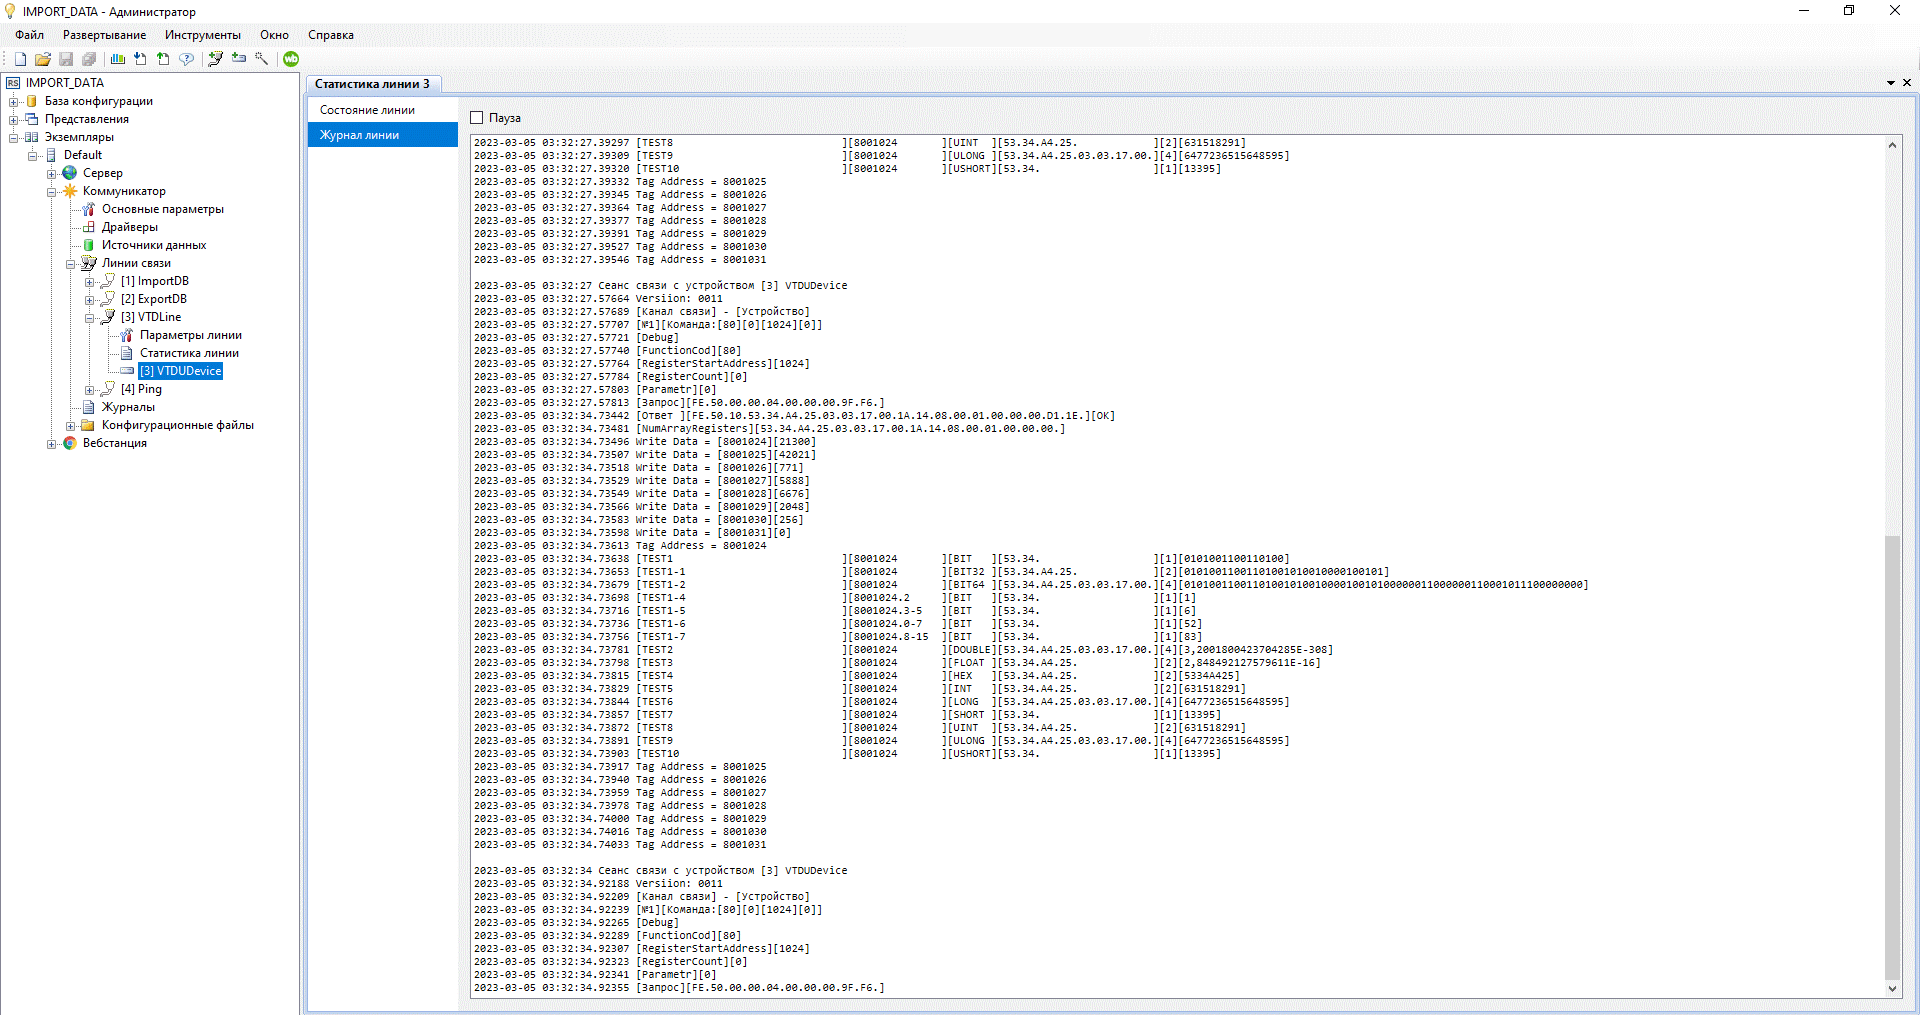Click the windows icon of Представления

32,119
